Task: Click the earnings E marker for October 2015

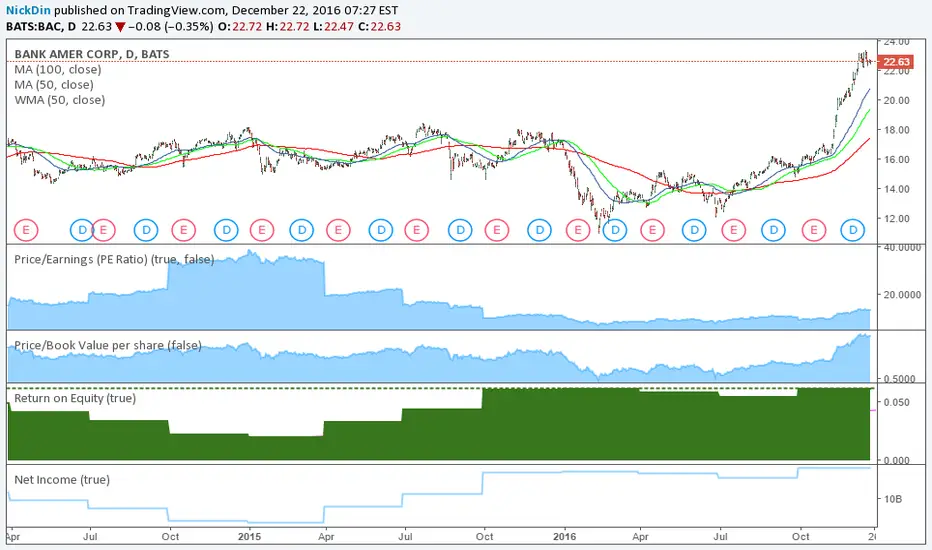Action: pyautogui.click(x=497, y=230)
